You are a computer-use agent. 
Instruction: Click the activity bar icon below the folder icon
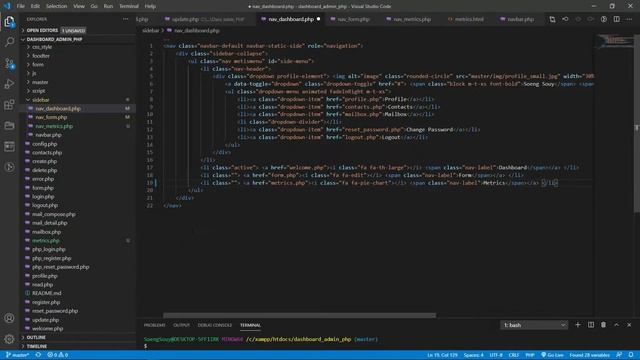tap(9, 147)
